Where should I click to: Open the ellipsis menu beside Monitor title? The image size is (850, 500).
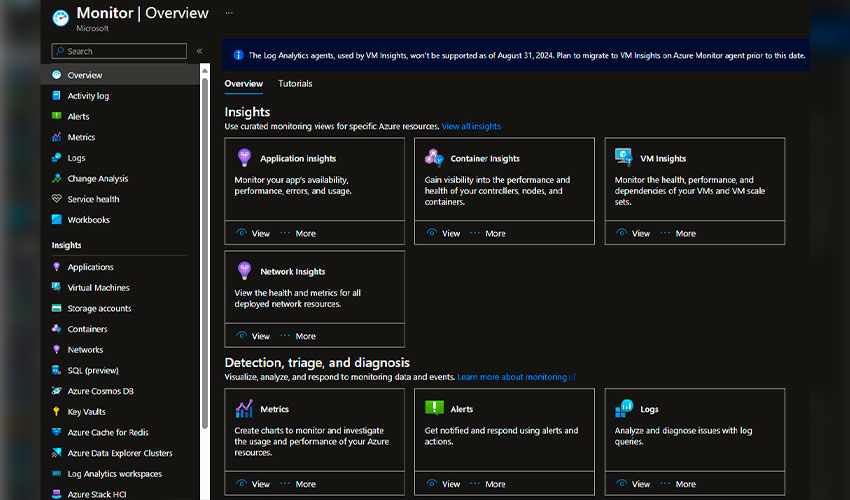coord(229,12)
